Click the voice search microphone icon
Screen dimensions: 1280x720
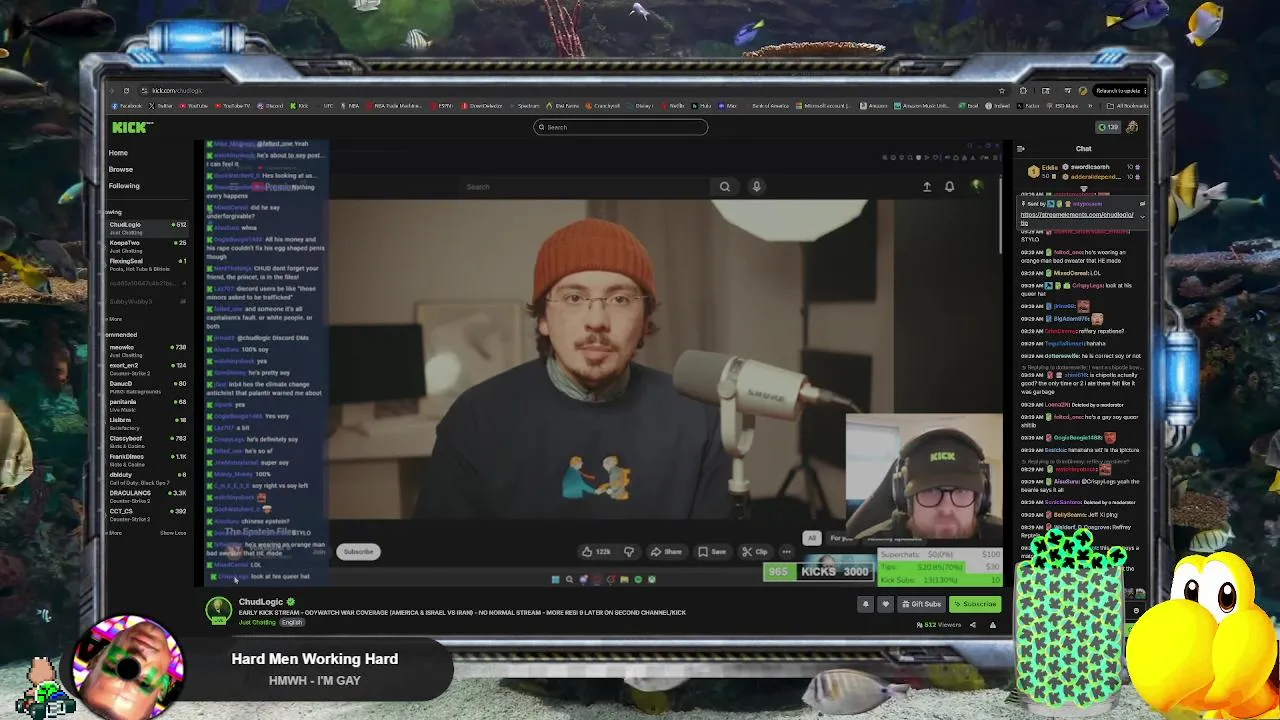coord(756,186)
